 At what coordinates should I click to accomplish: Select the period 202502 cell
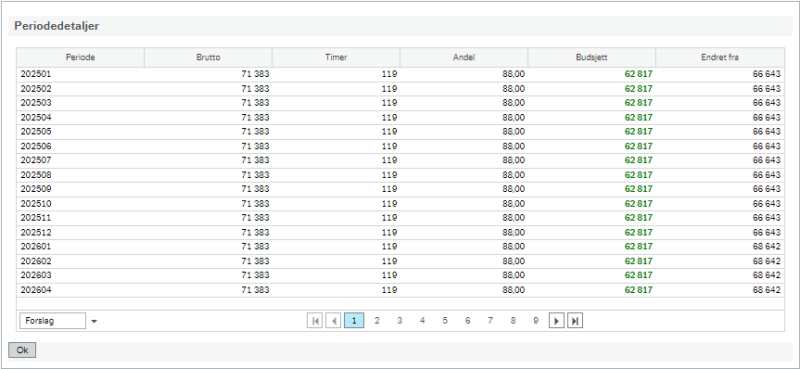(81, 89)
